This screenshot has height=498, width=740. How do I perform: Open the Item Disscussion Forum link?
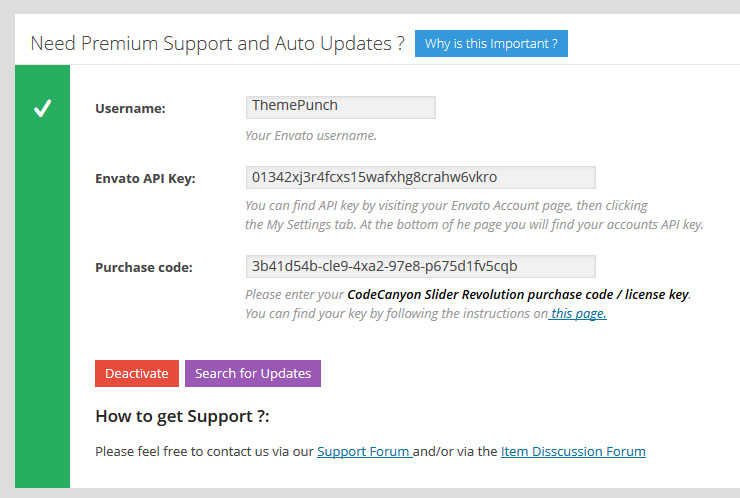[573, 451]
